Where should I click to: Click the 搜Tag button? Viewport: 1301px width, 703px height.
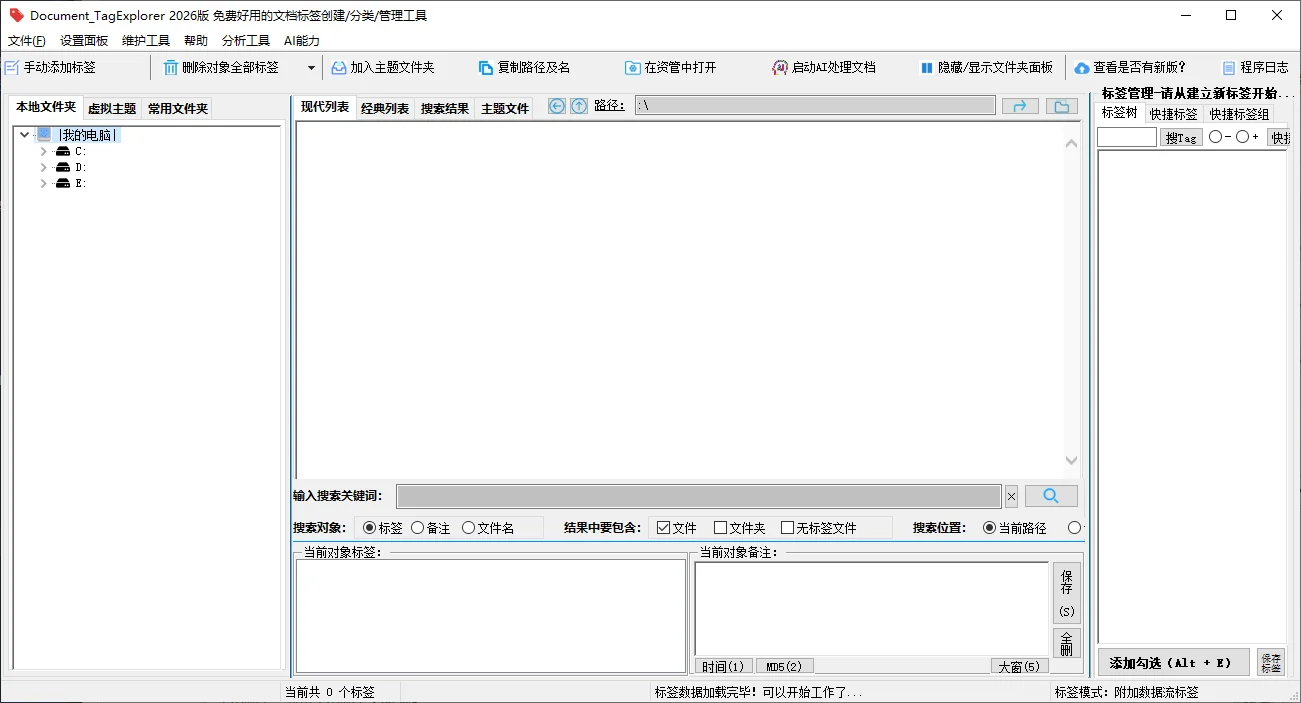pos(1181,138)
